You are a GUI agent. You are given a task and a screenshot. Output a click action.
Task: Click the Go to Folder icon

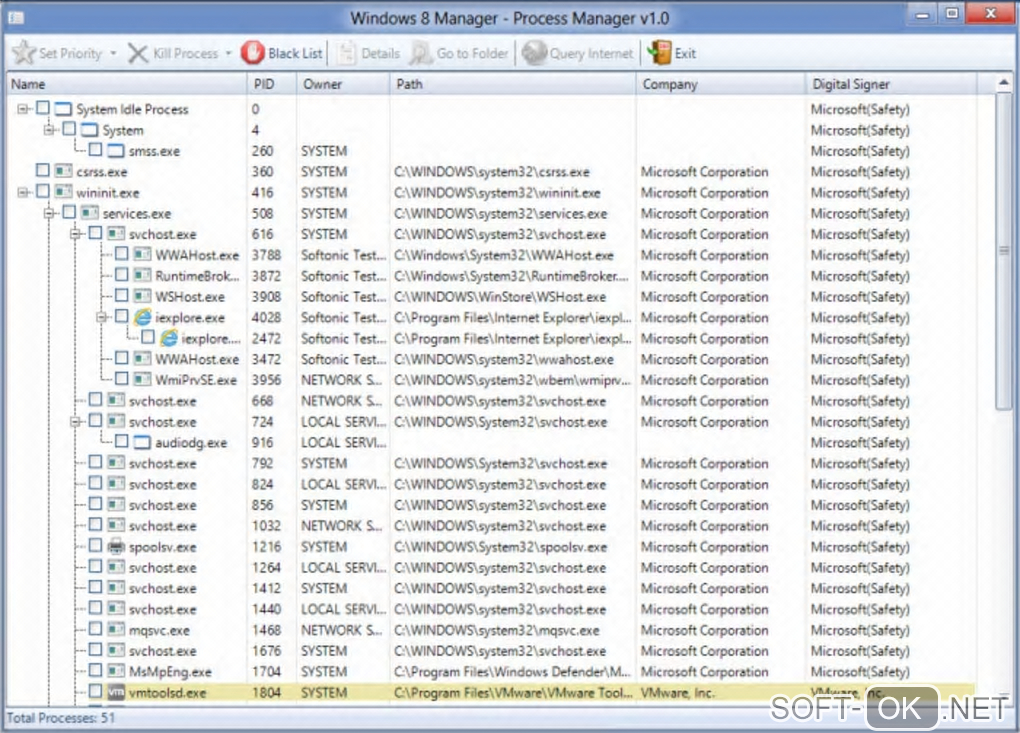(x=420, y=53)
